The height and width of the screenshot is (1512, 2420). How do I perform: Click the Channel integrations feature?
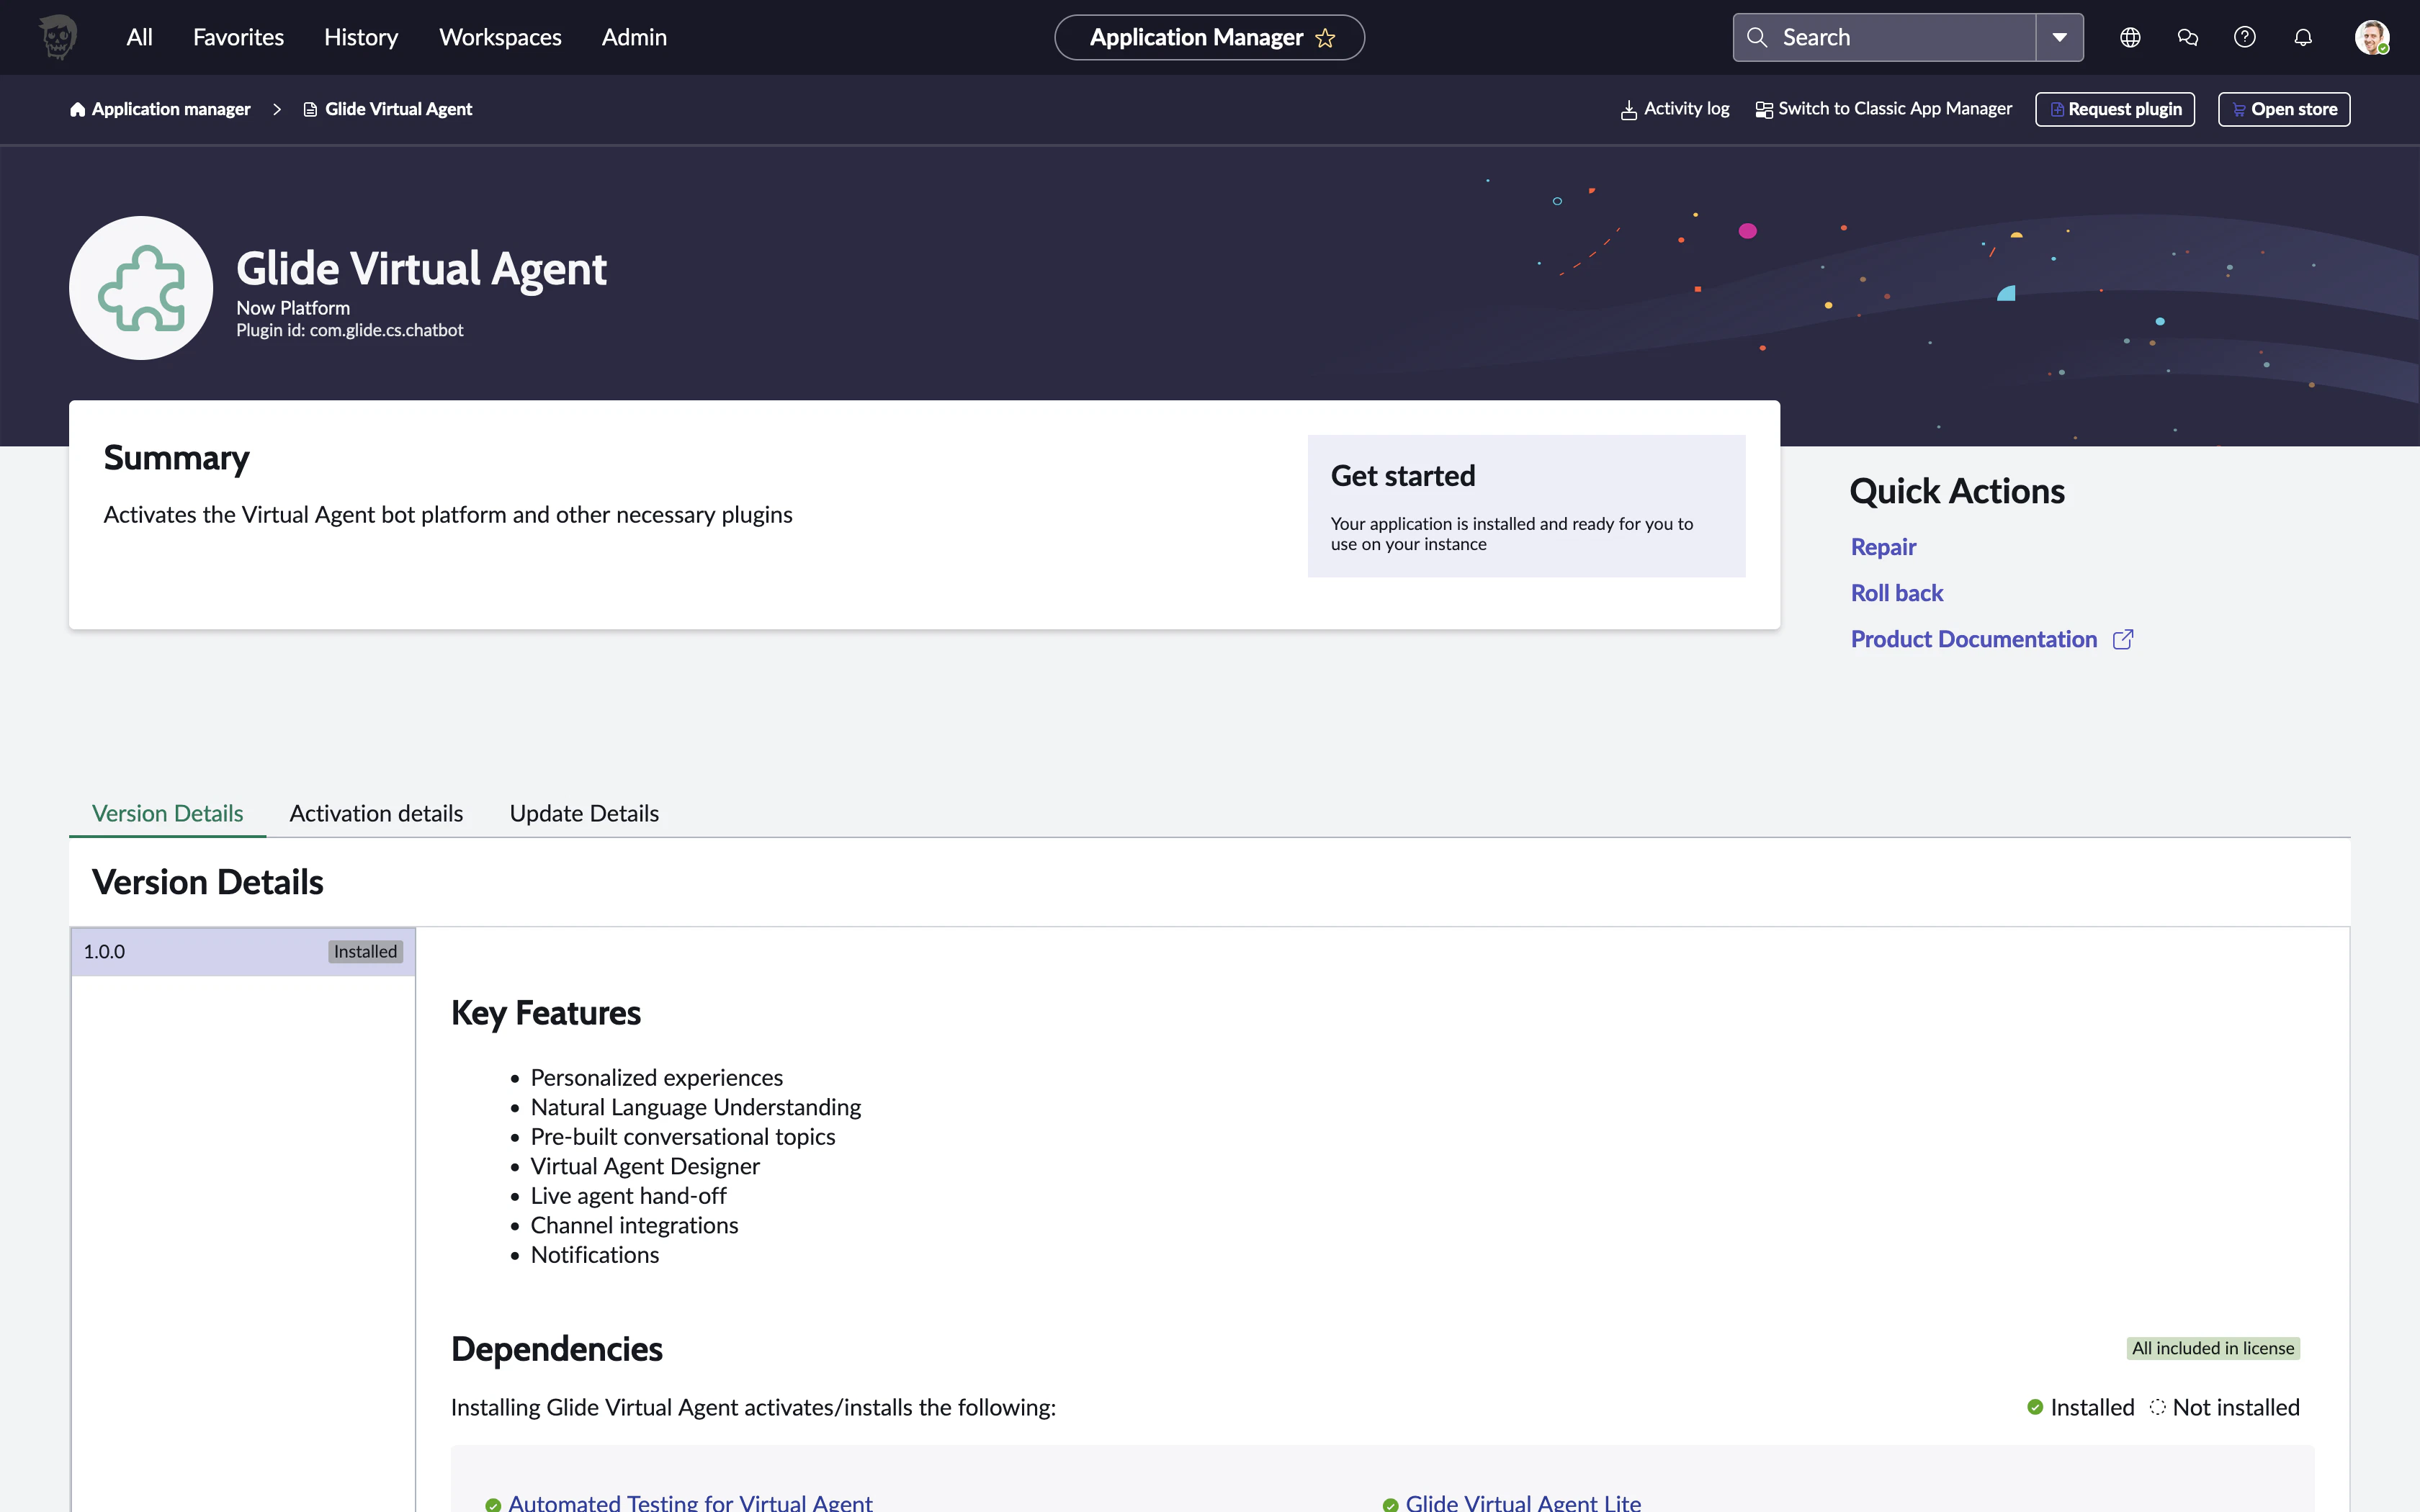click(634, 1225)
